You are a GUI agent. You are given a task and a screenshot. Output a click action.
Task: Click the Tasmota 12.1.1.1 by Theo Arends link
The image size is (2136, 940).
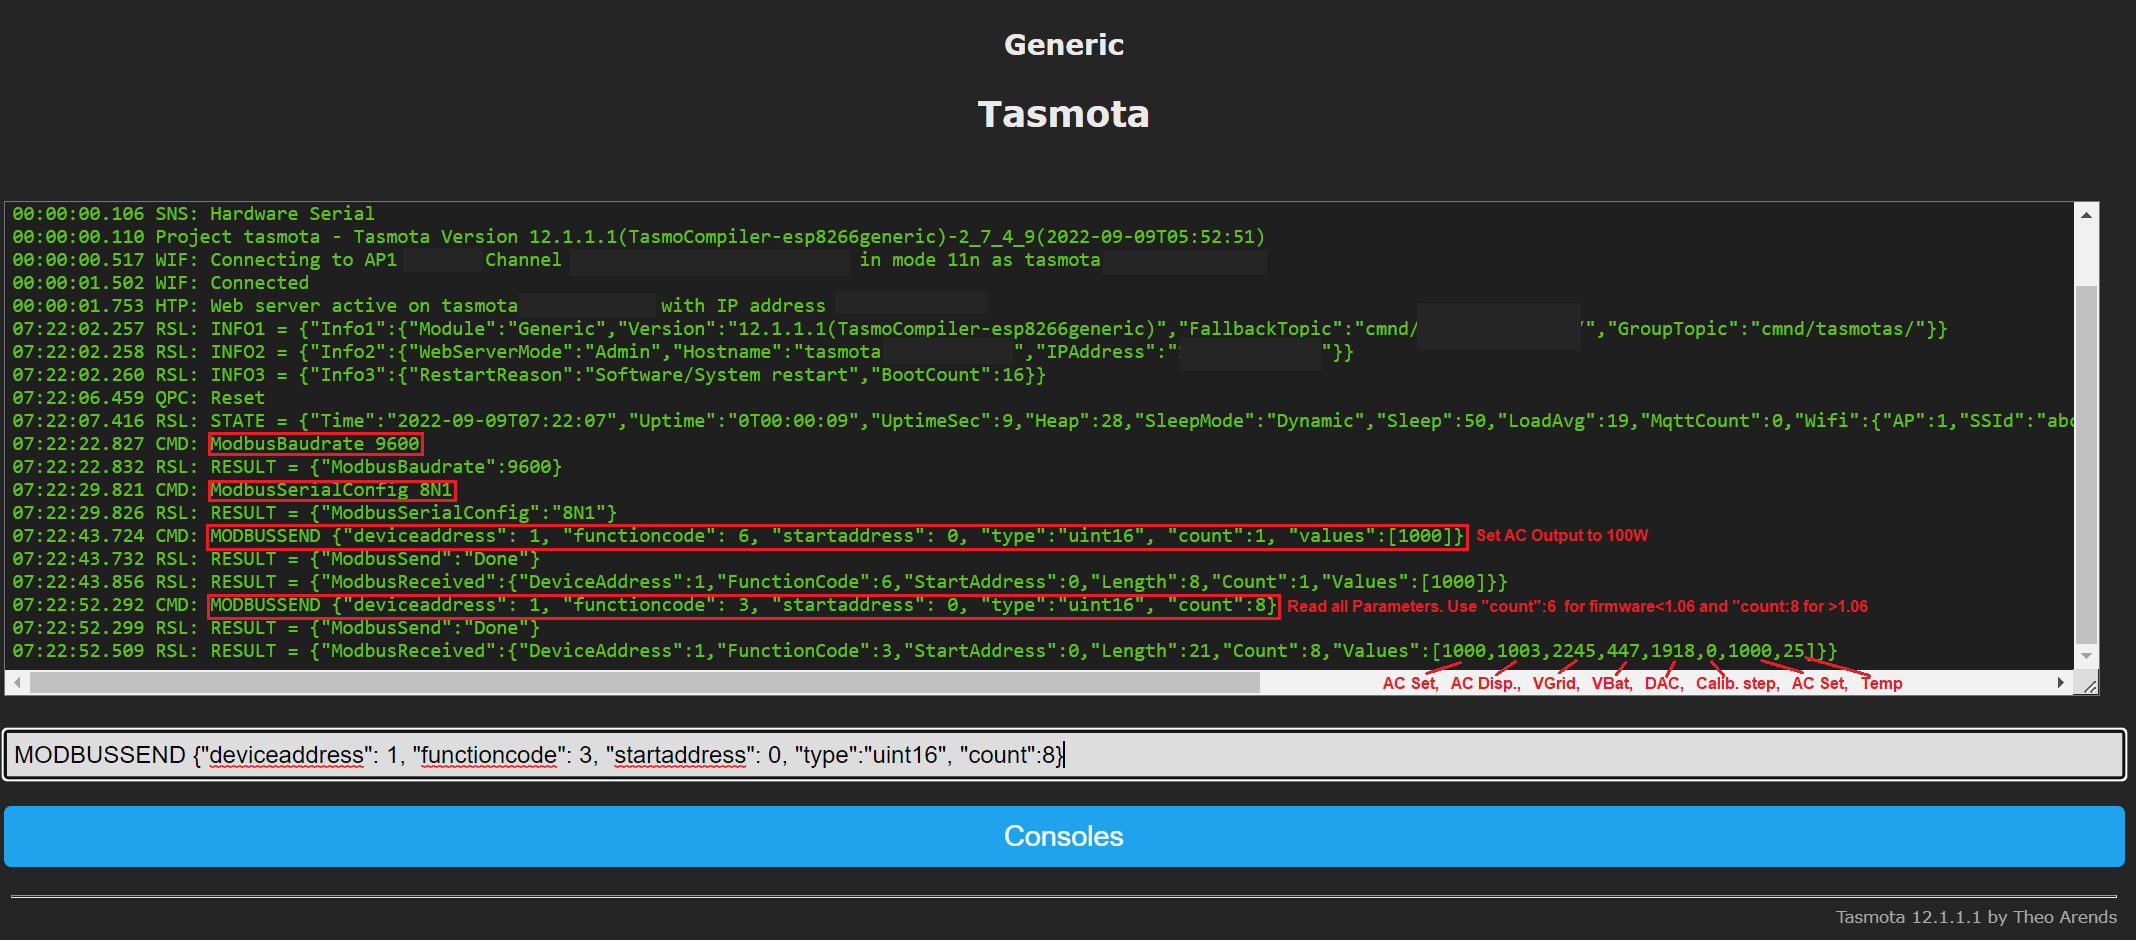click(1976, 917)
